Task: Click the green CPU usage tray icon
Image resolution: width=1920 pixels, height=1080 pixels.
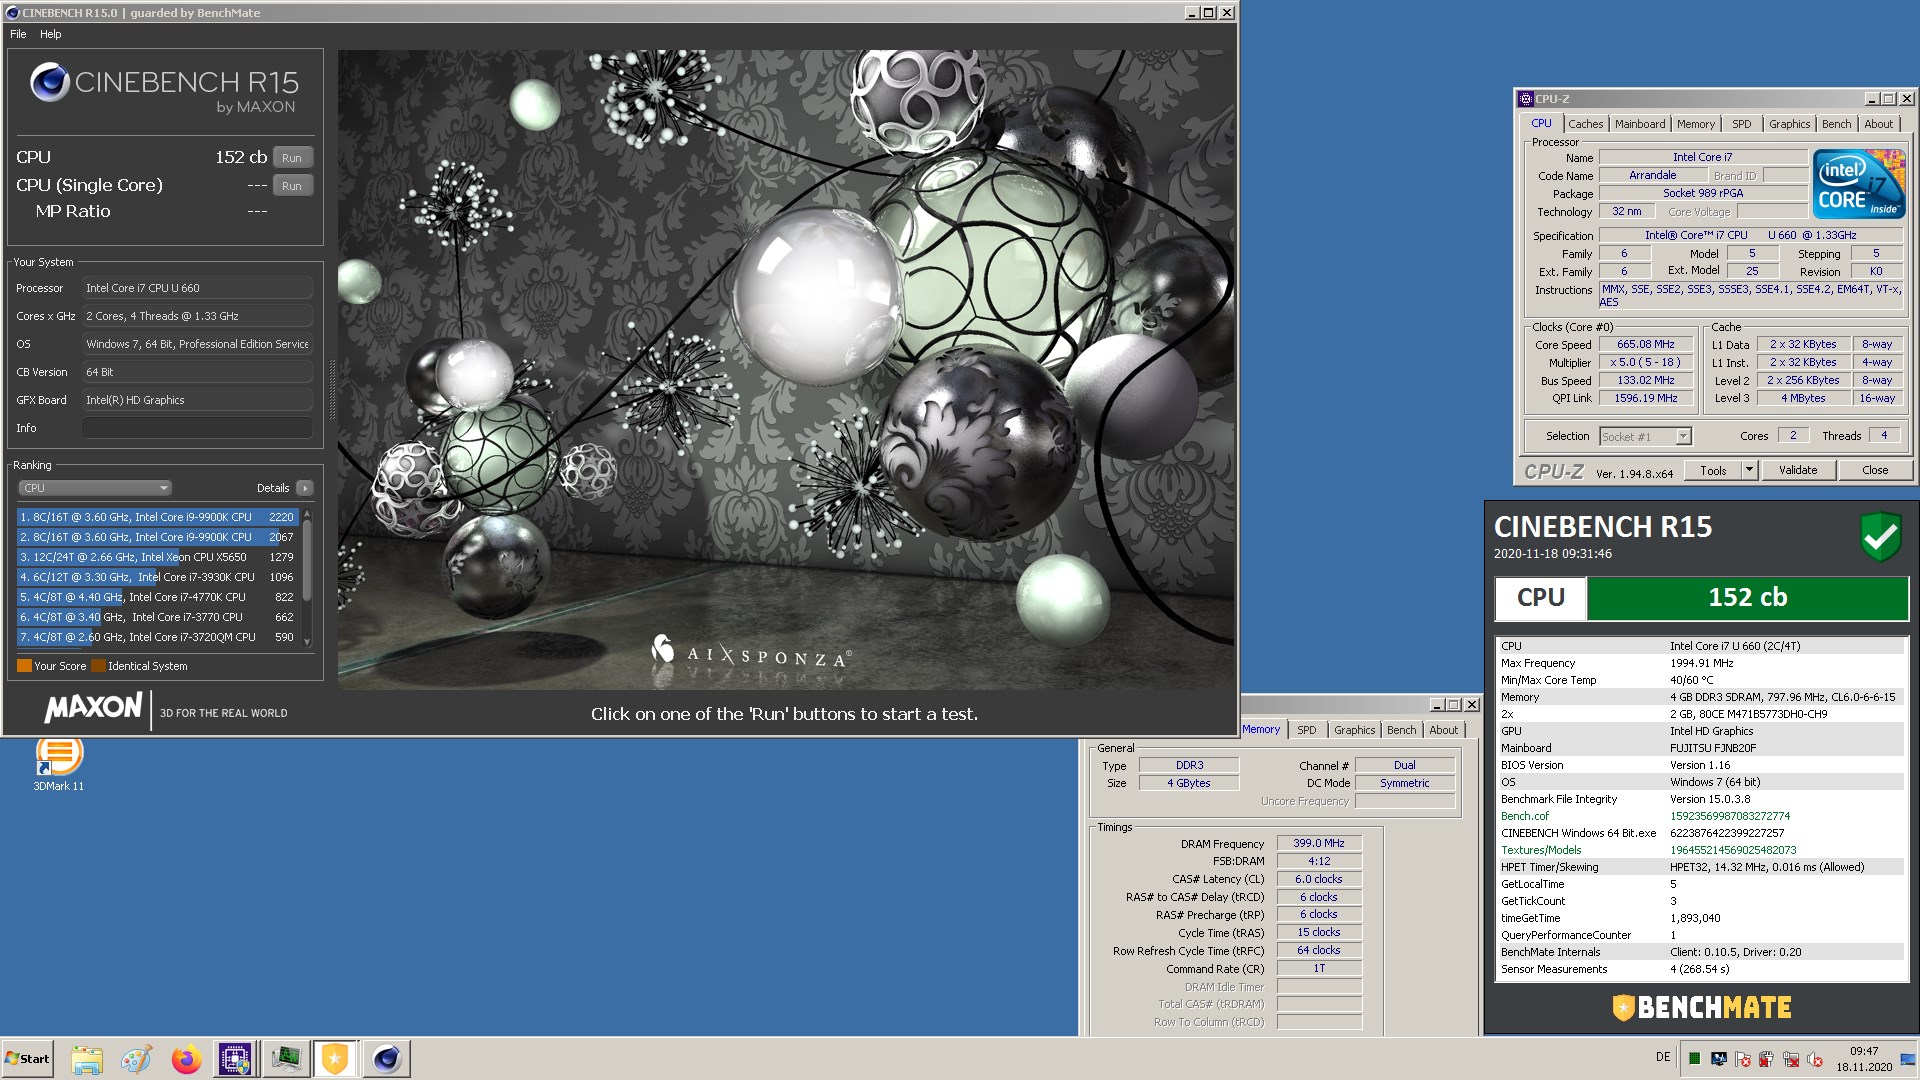Action: point(1694,1059)
